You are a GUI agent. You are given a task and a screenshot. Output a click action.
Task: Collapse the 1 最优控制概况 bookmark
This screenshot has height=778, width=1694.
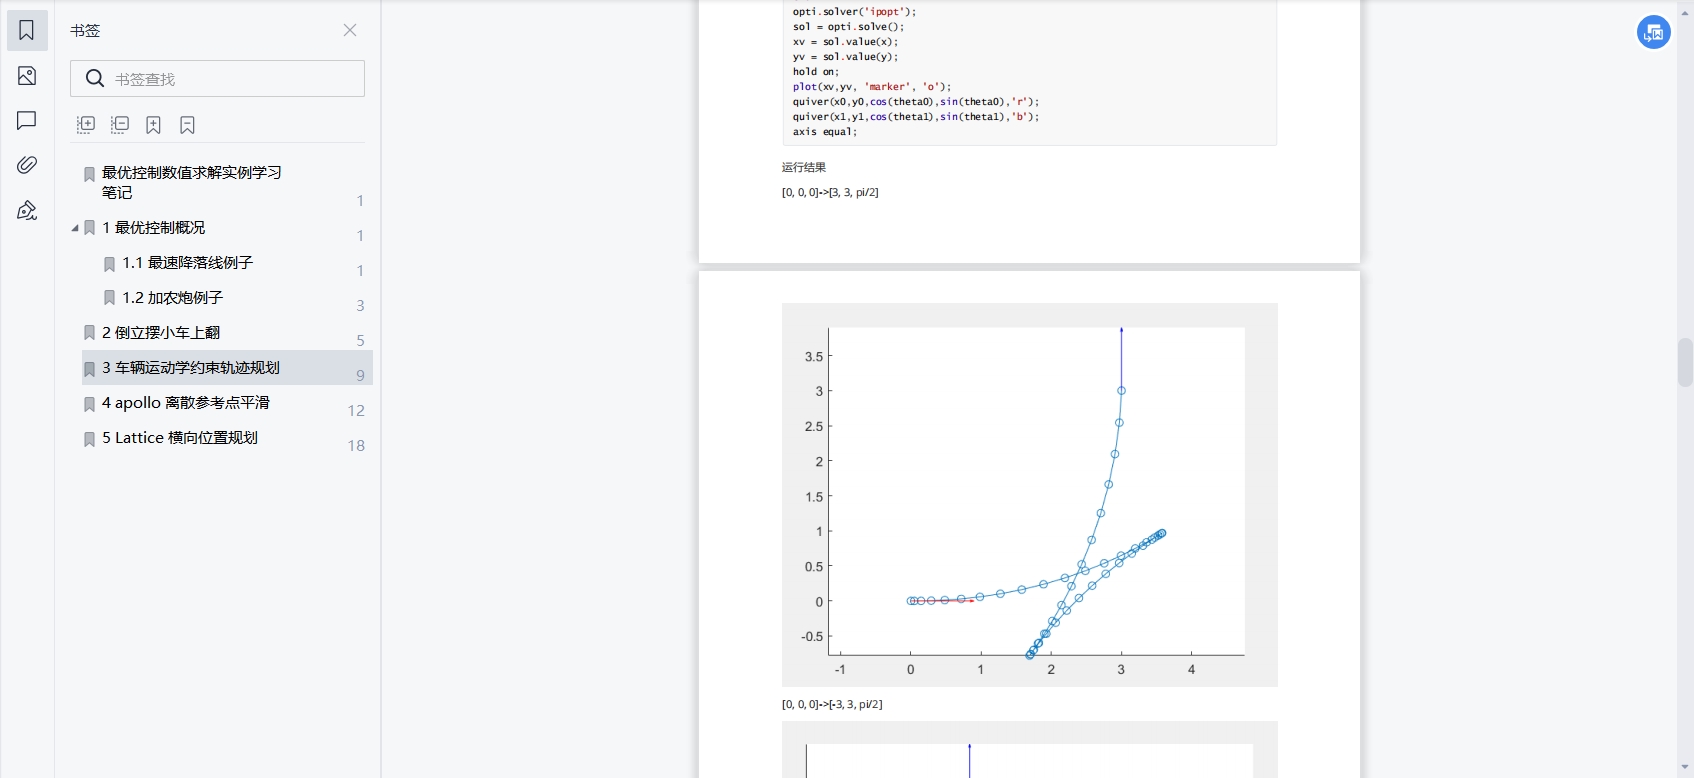tap(75, 228)
